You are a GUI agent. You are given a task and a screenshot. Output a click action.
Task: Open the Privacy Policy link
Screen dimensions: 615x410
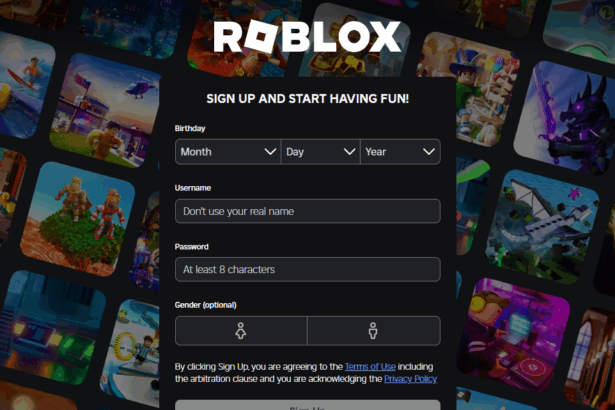[x=410, y=379]
